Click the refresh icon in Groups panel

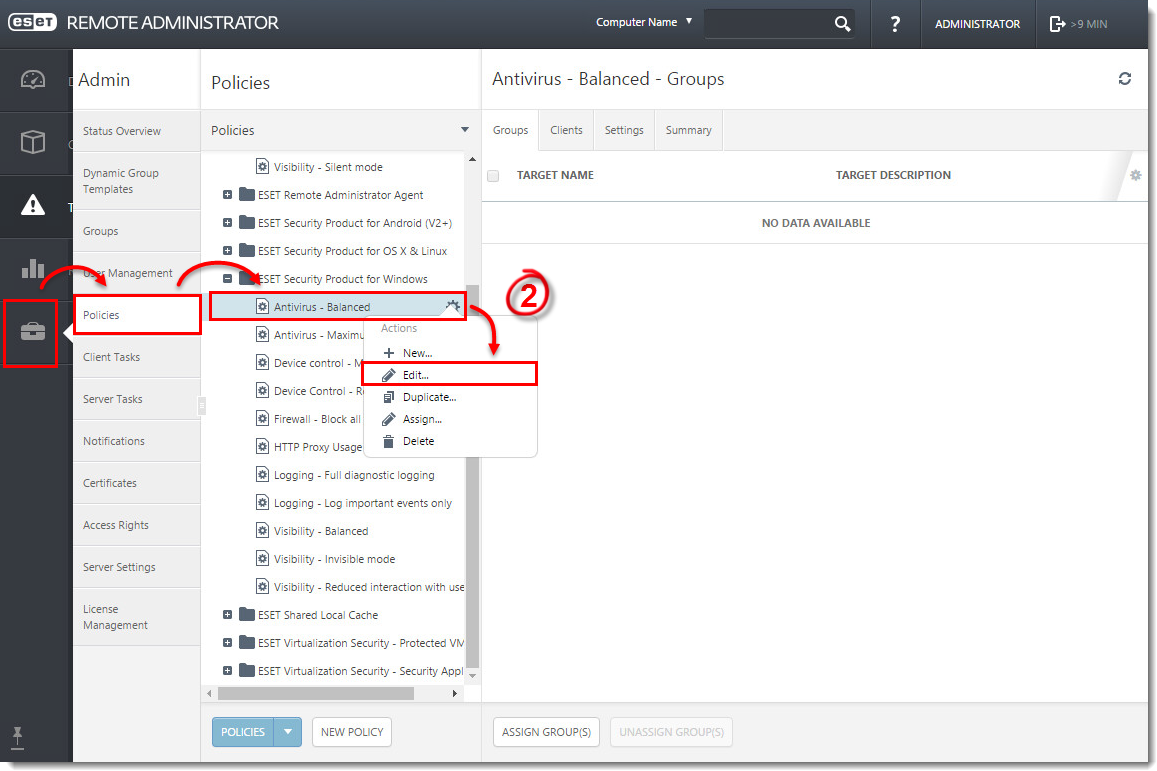pos(1125,79)
